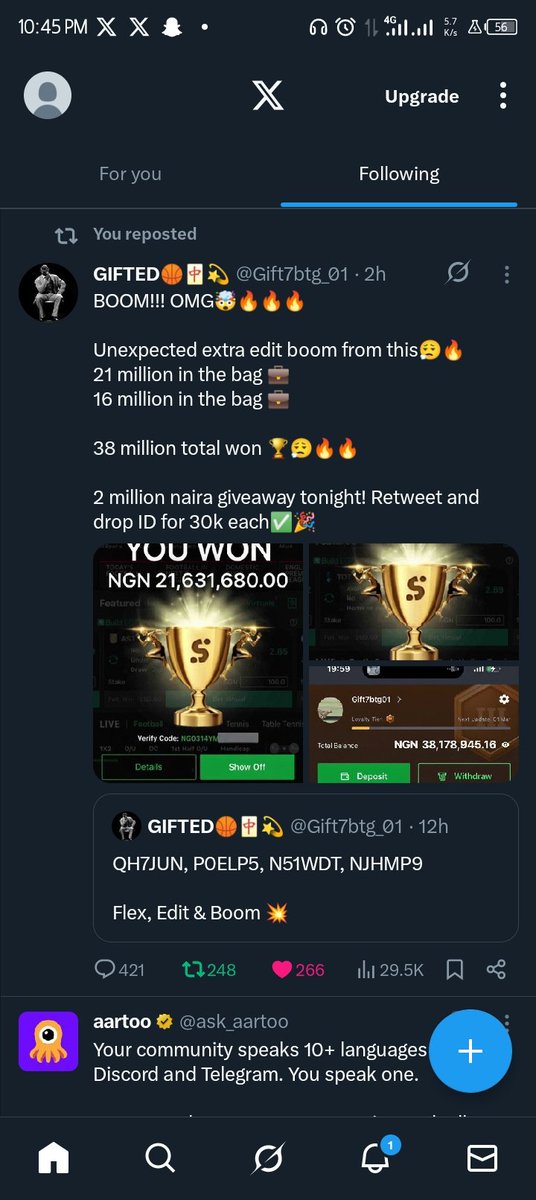
Task: Toggle bookmark on GIFTED's post
Action: (x=454, y=969)
